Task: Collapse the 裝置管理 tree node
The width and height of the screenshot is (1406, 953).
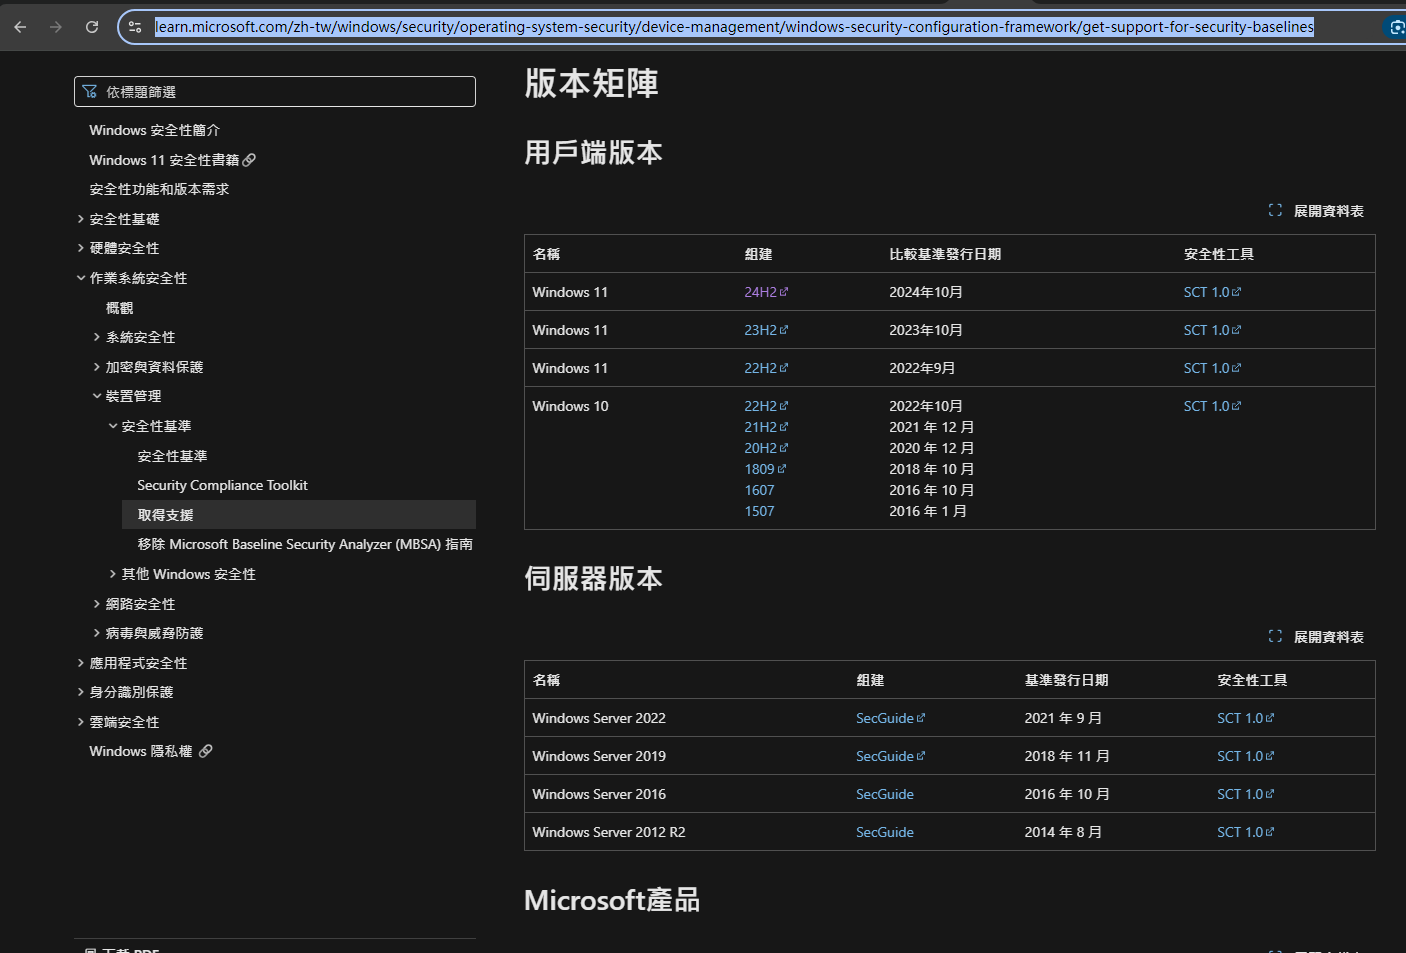Action: pos(97,396)
